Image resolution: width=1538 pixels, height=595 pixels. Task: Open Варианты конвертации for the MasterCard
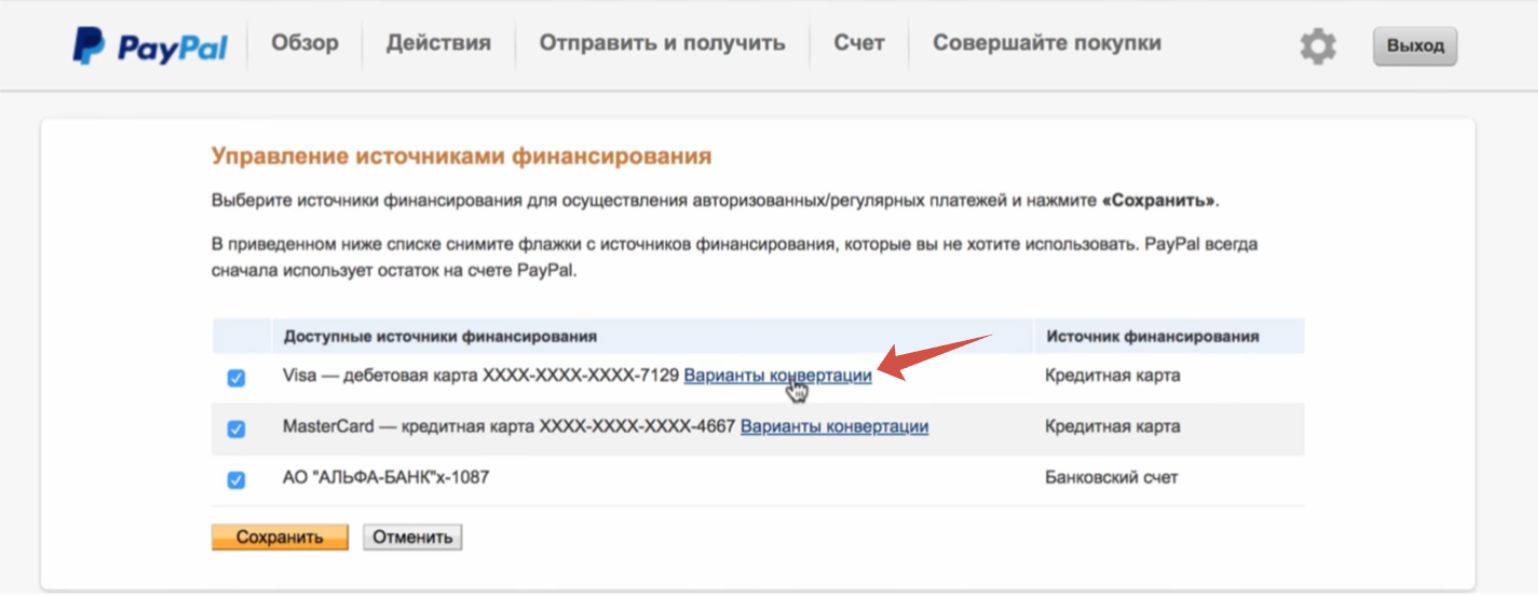(834, 427)
